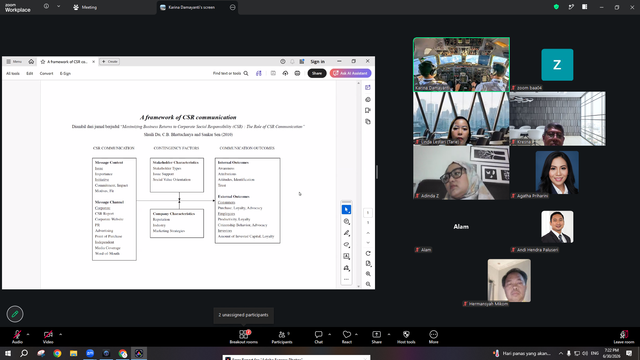Image resolution: width=640 pixels, height=360 pixels.
Task: Click Acrobat Sign in link
Action: (x=318, y=62)
